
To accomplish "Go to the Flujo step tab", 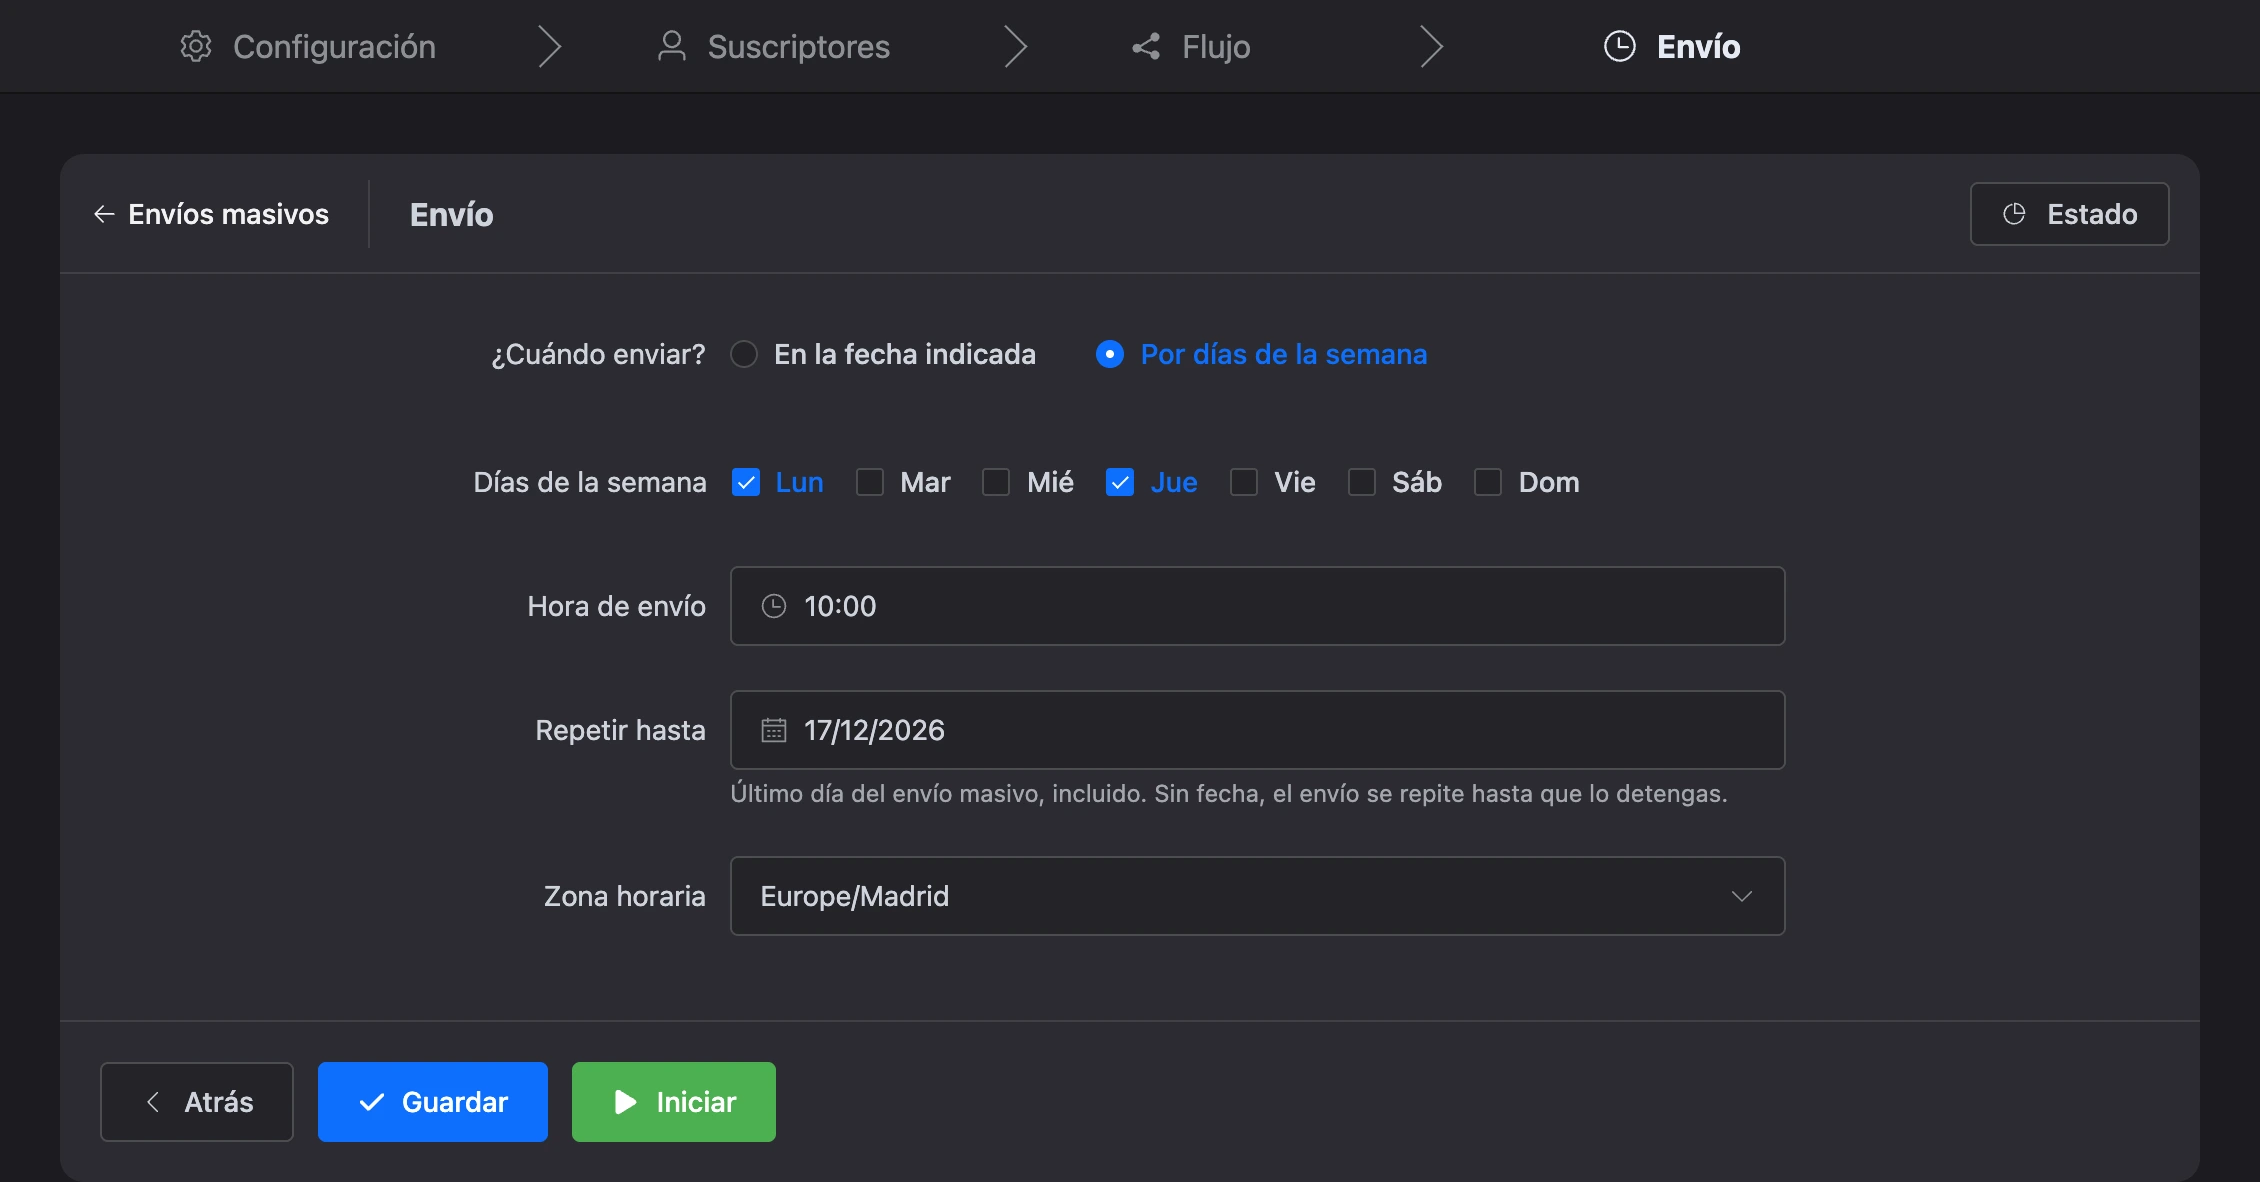I will [1191, 46].
